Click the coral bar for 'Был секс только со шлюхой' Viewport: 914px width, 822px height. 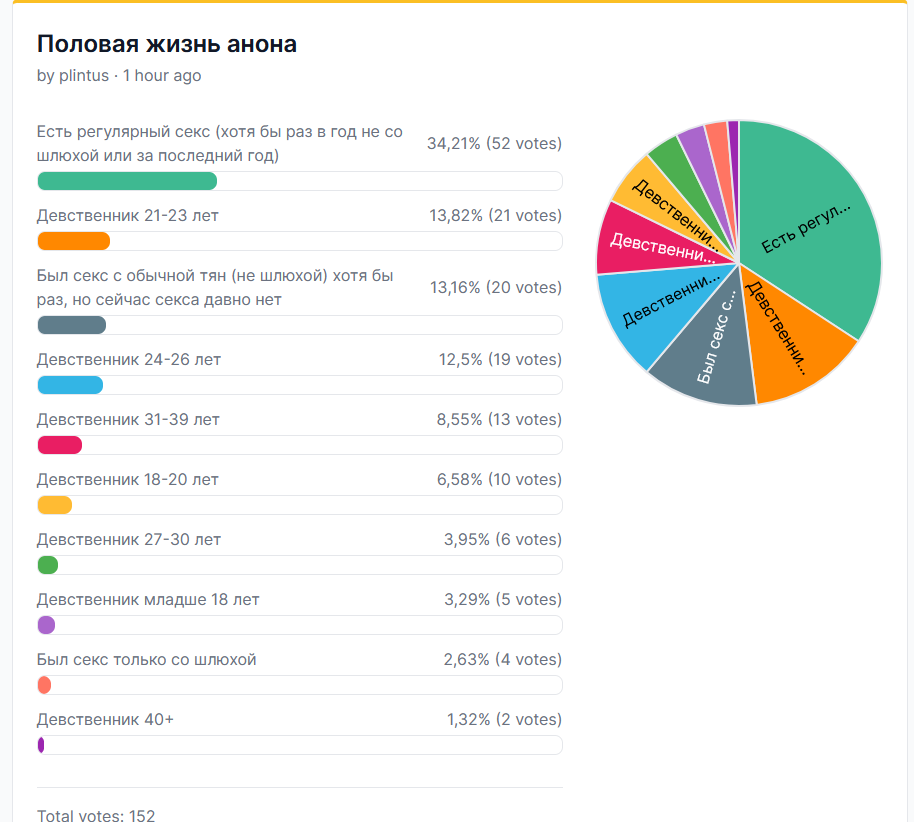pyautogui.click(x=44, y=685)
